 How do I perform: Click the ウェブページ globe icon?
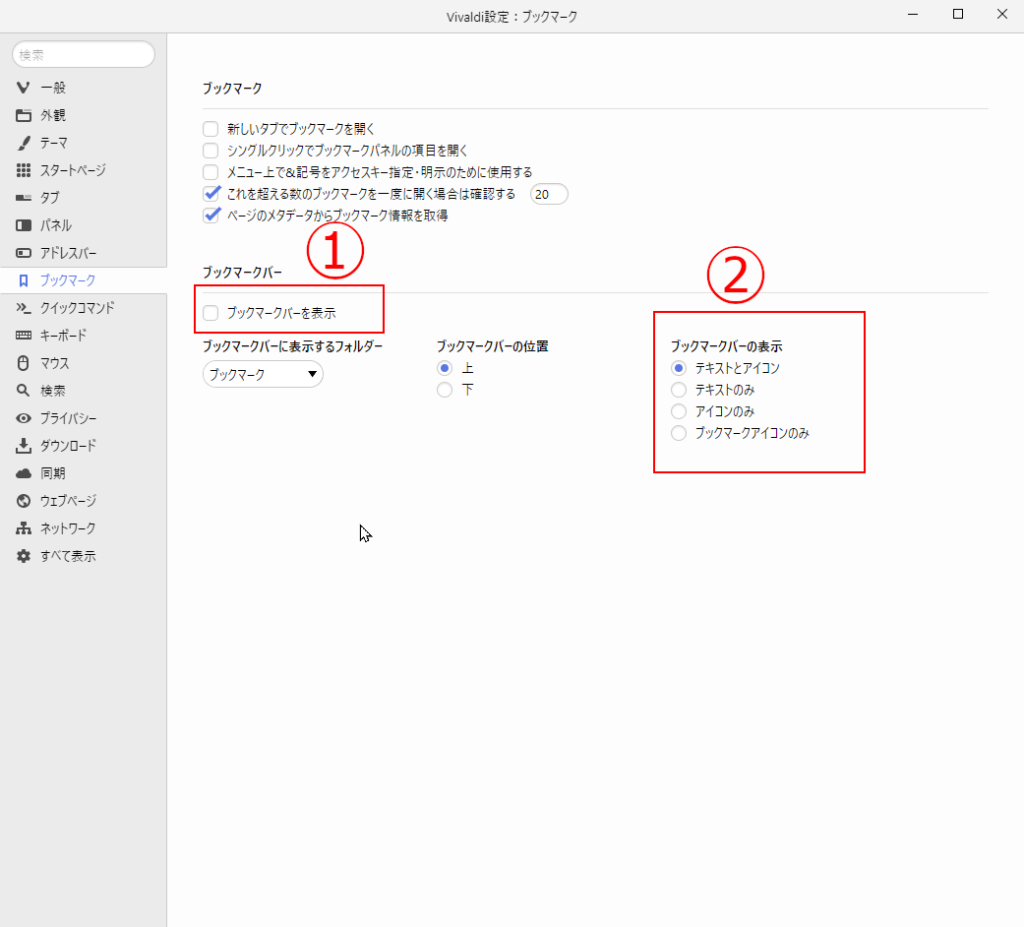(23, 501)
